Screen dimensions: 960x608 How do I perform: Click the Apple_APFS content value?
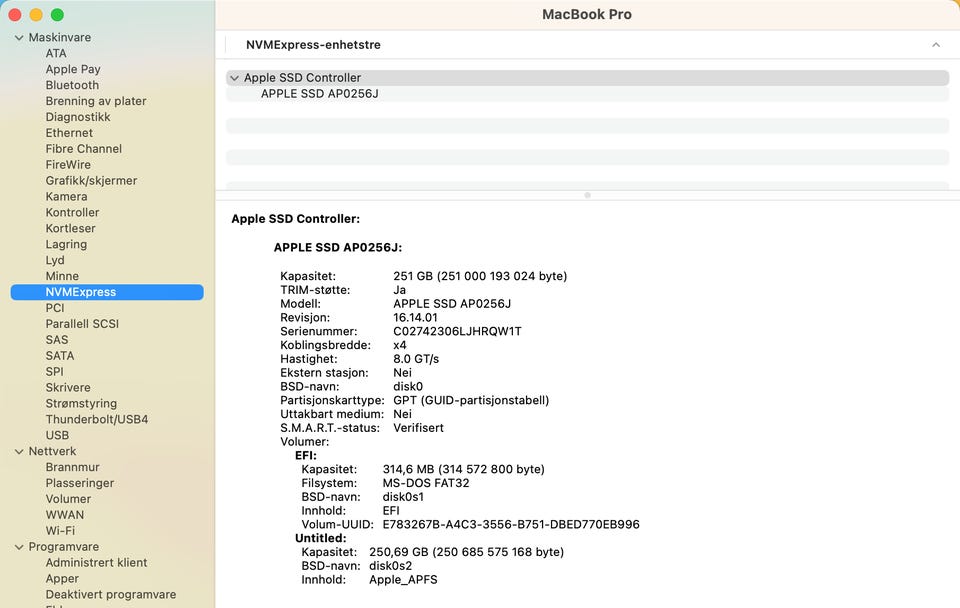pyautogui.click(x=403, y=580)
